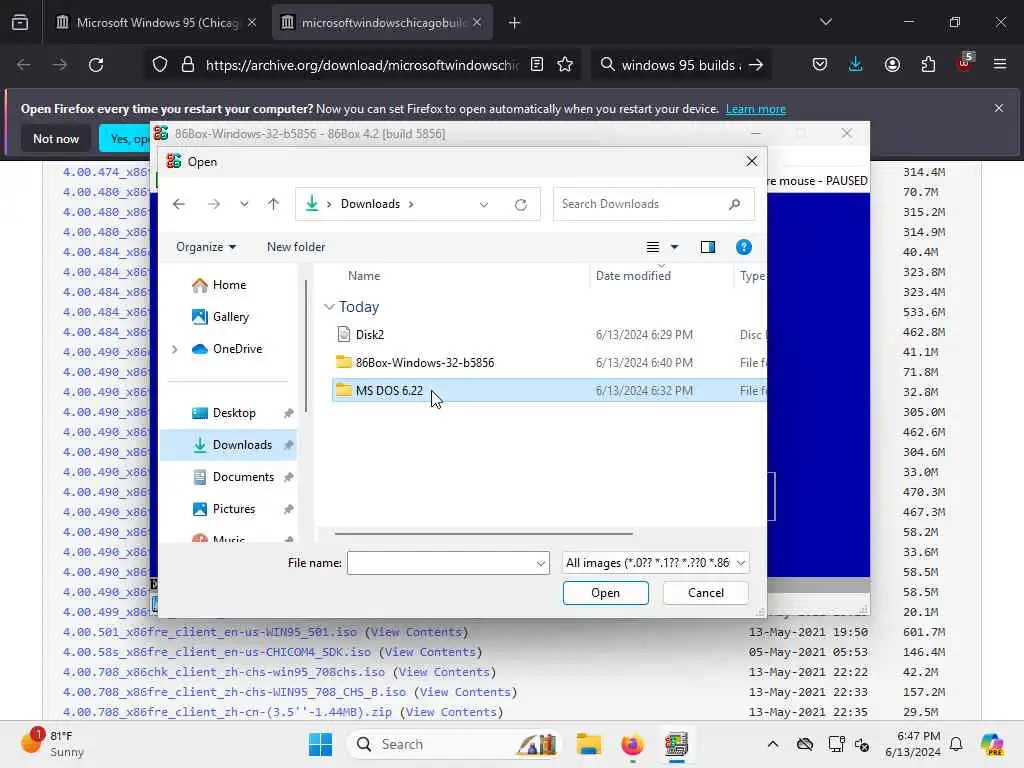Open Pictures in the navigation pane

pyautogui.click(x=234, y=509)
